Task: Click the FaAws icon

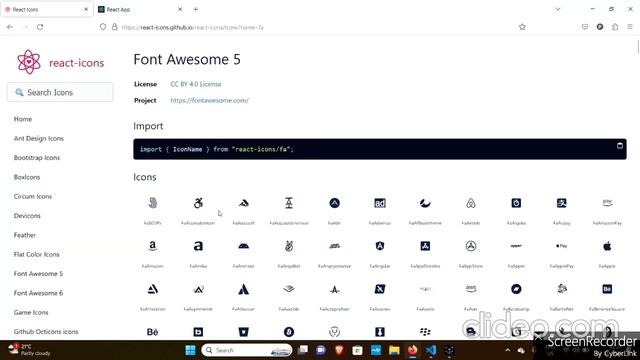Action: point(471,289)
